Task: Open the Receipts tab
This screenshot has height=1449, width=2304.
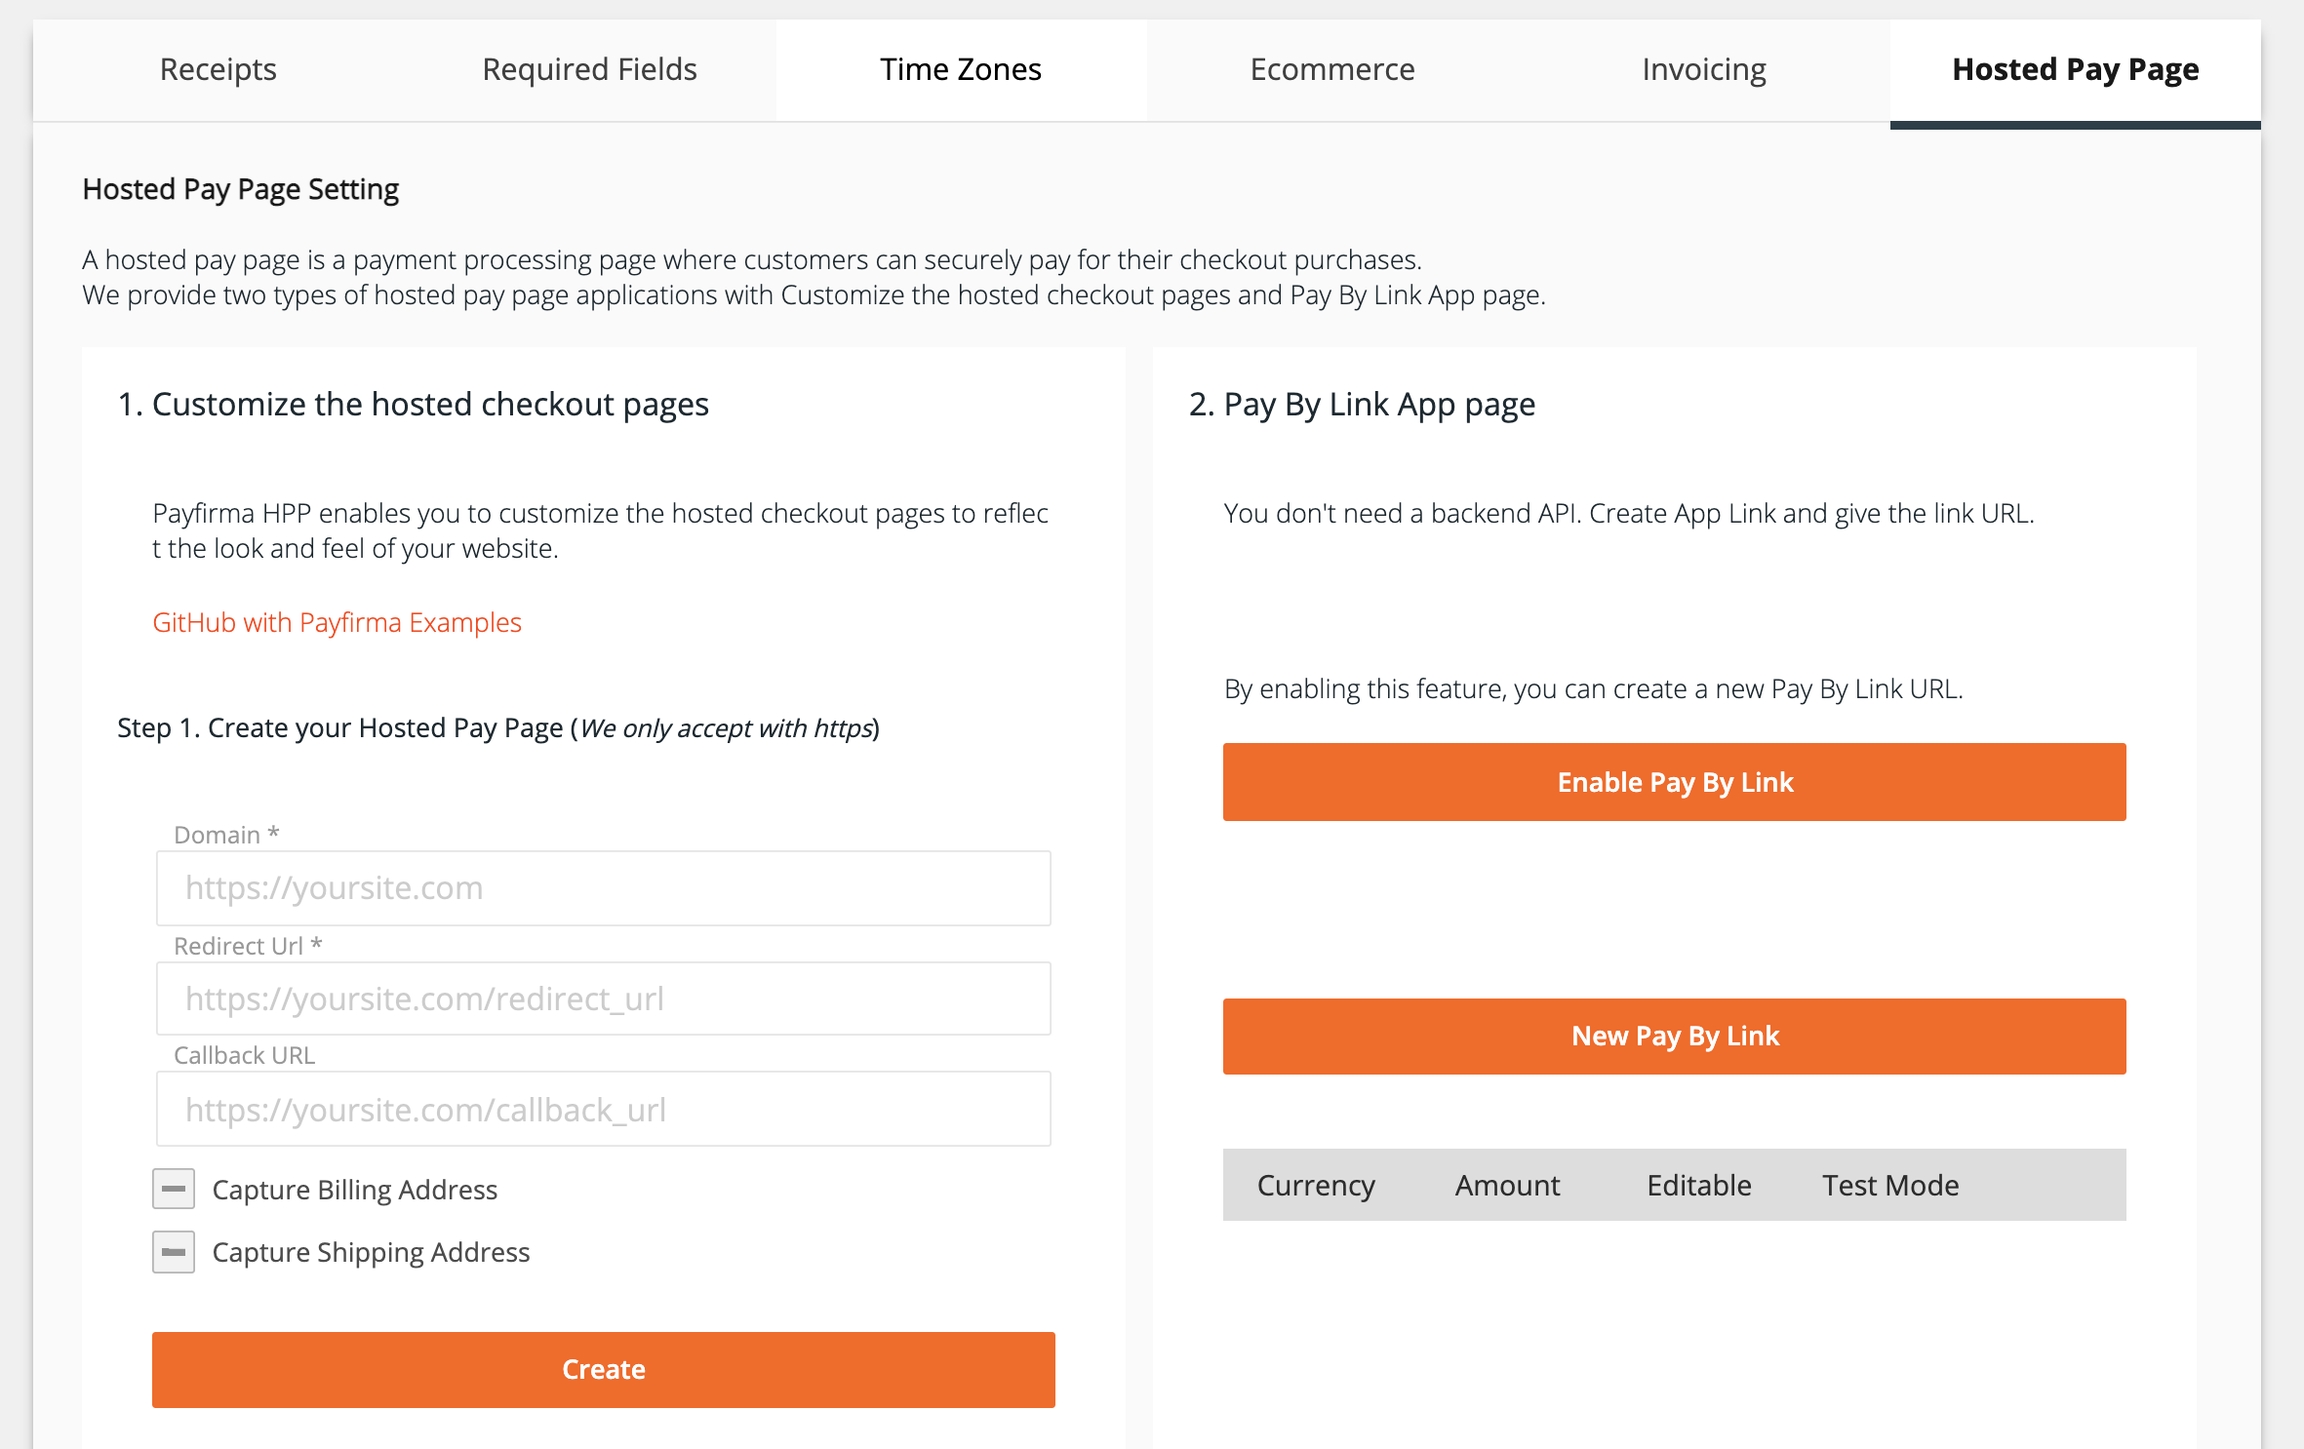Action: [218, 69]
